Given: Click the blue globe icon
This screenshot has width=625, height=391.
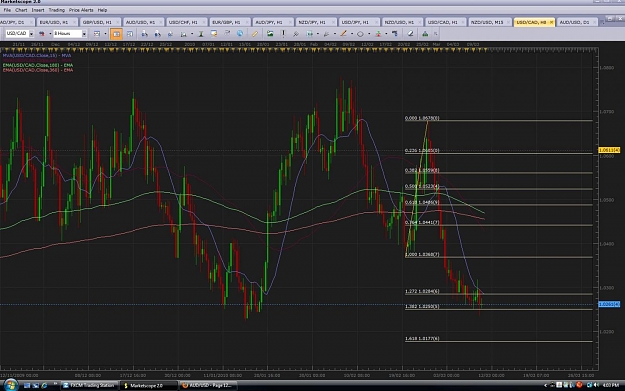Looking at the screenshot, I should click(x=240, y=34).
